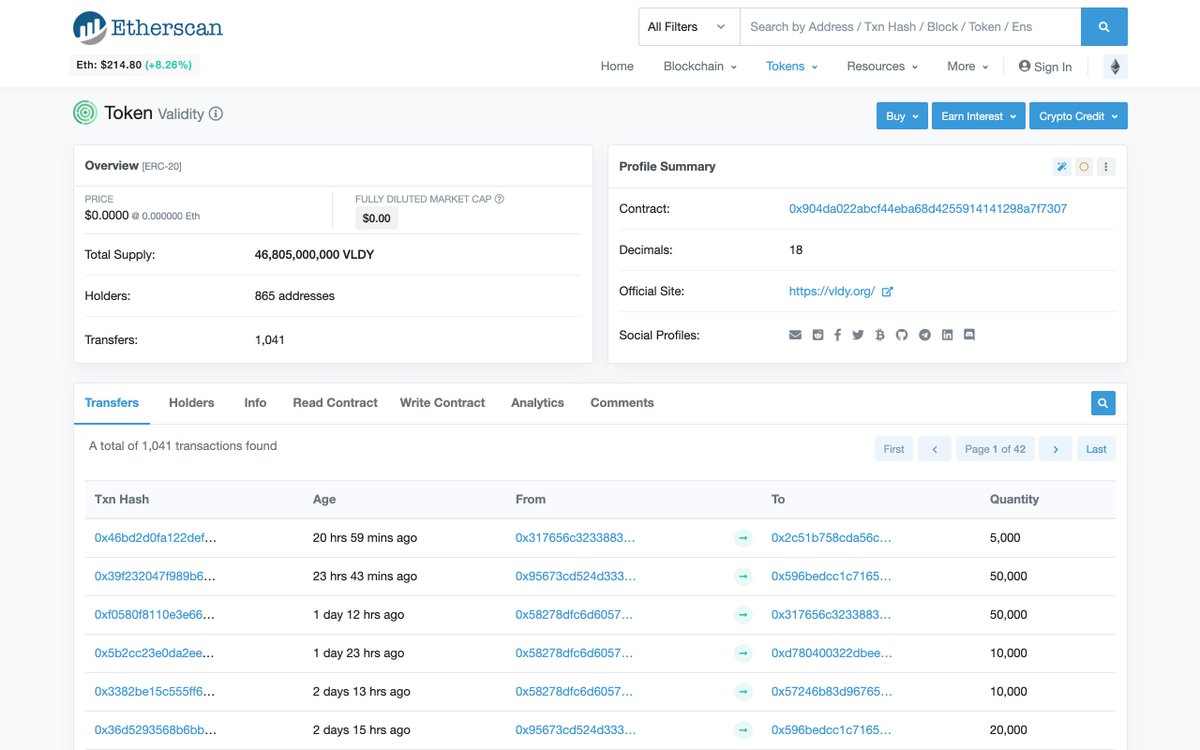Open the Write Contract tab
The width and height of the screenshot is (1200, 750).
pos(442,403)
